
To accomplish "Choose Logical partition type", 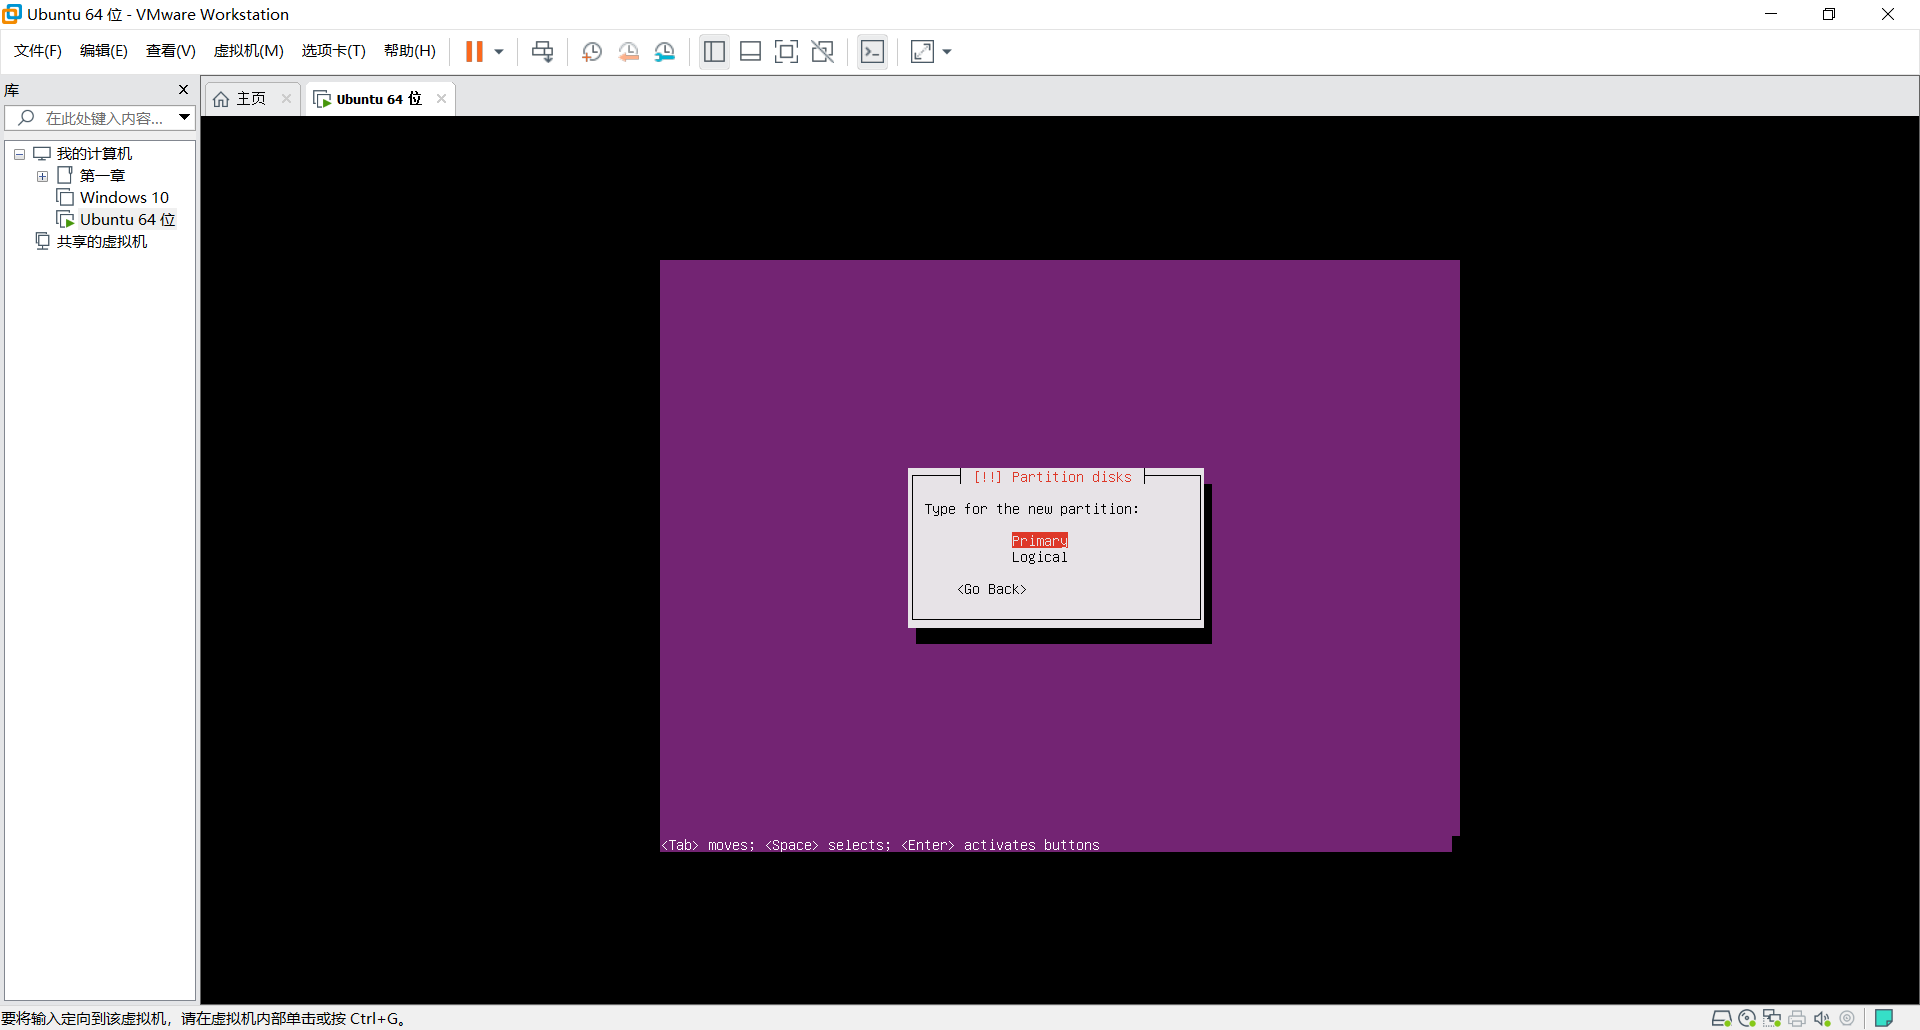I will [1039, 557].
